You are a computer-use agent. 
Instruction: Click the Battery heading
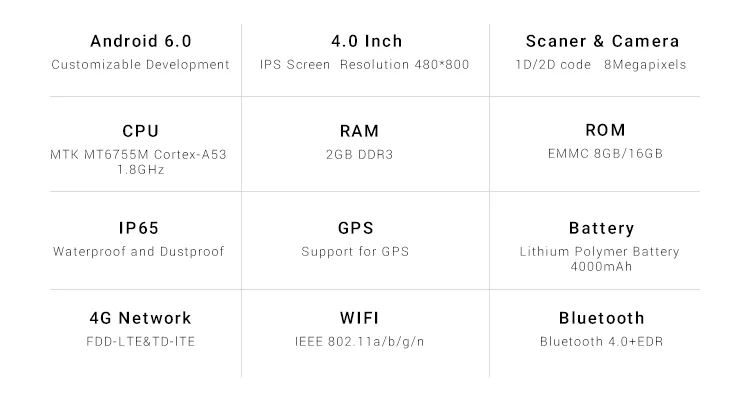(x=601, y=228)
